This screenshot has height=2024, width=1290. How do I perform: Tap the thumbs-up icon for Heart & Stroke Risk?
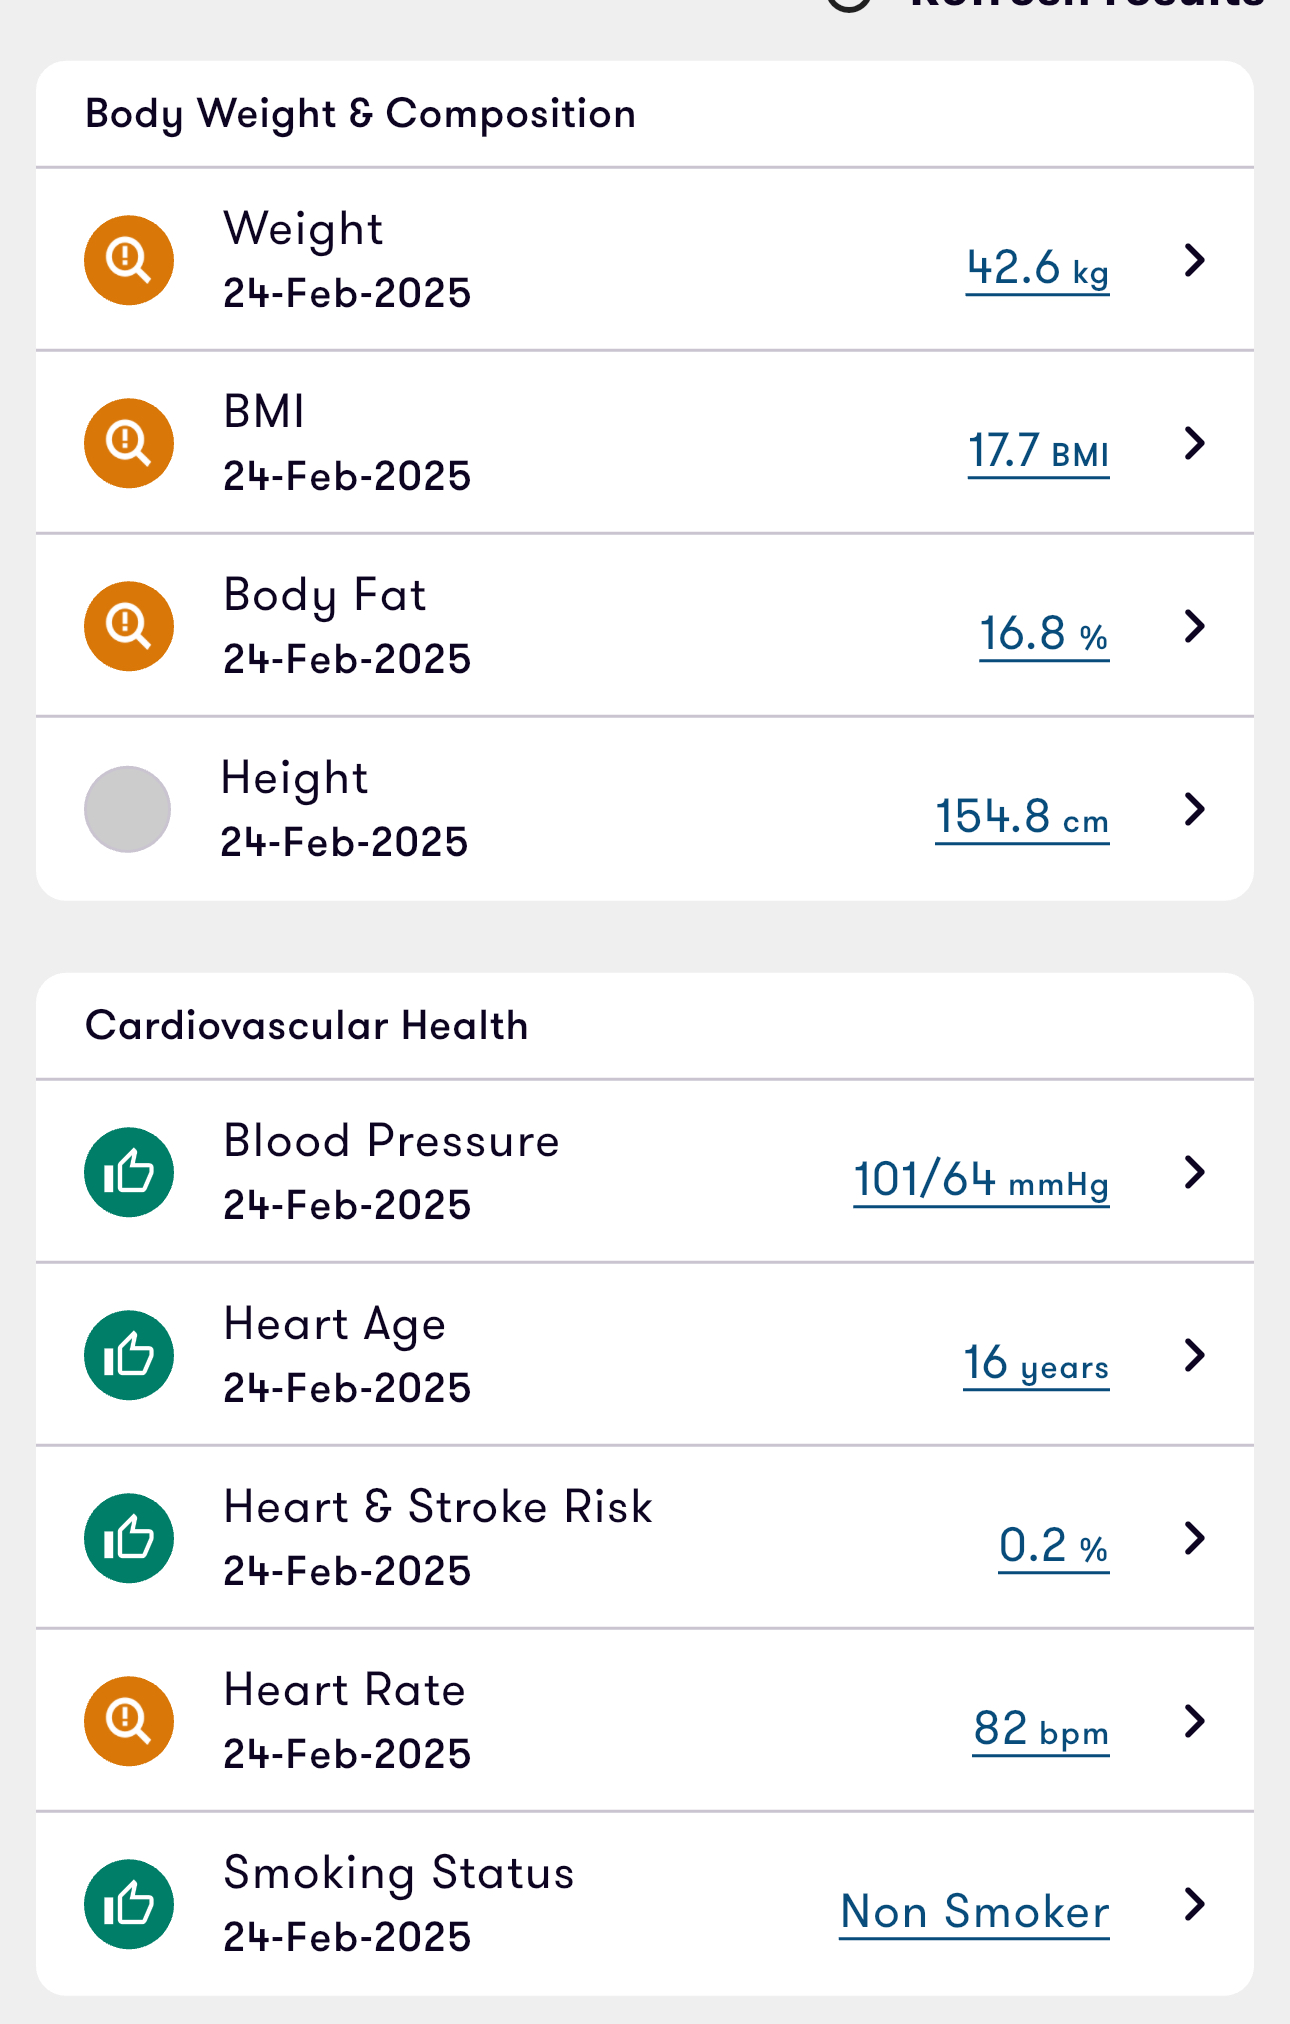pyautogui.click(x=129, y=1538)
